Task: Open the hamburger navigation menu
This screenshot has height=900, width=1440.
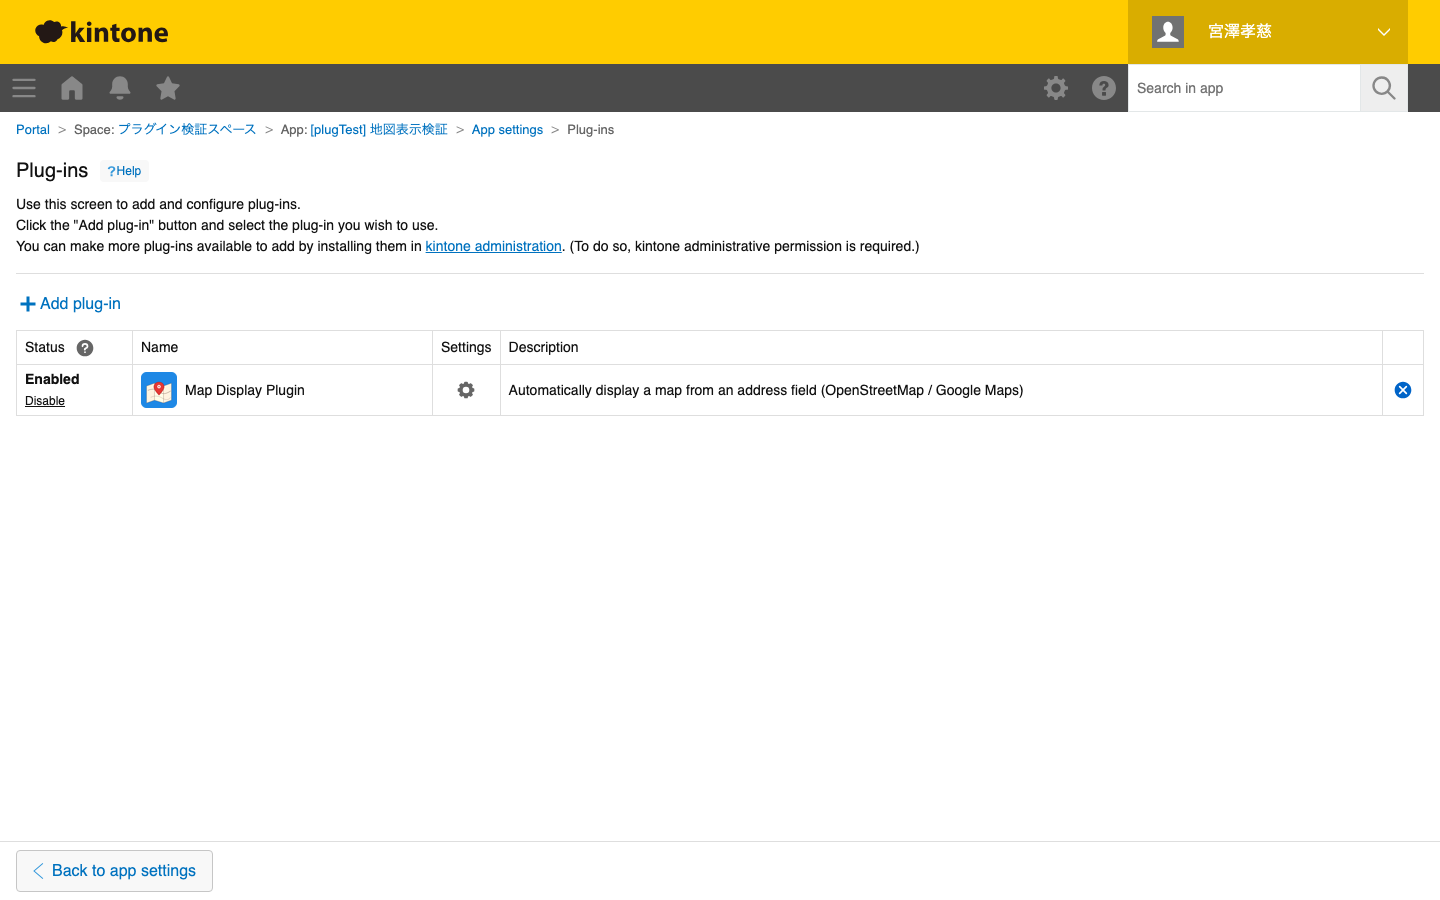Action: (24, 88)
